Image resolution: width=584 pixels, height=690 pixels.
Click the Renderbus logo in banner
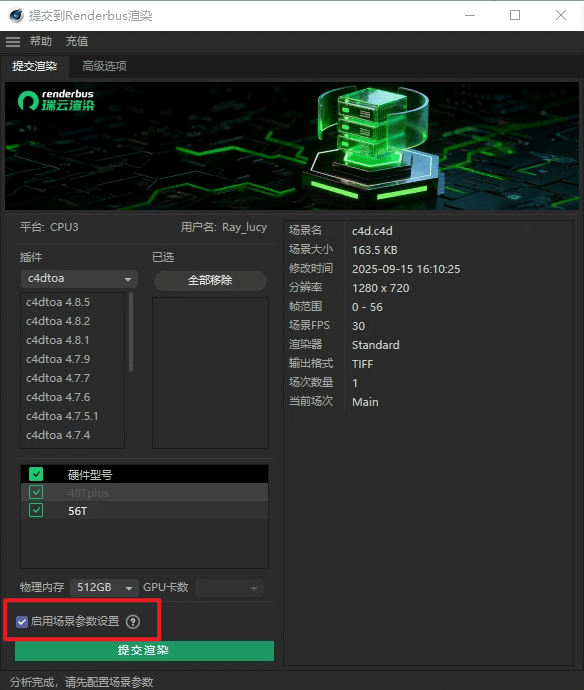coord(56,100)
